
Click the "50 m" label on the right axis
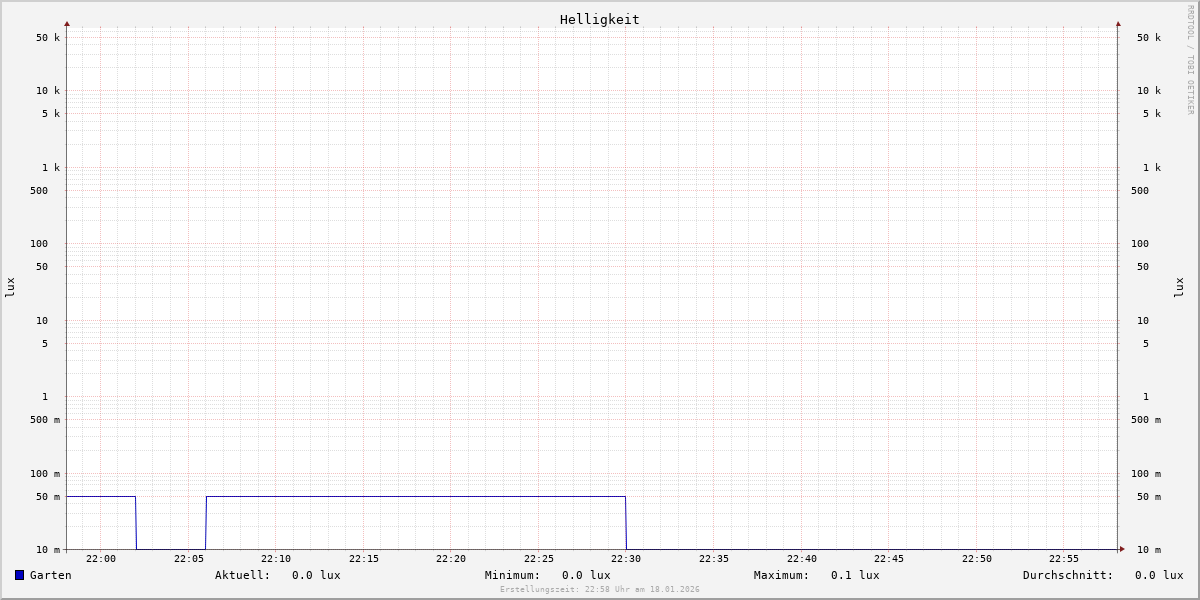click(1149, 497)
